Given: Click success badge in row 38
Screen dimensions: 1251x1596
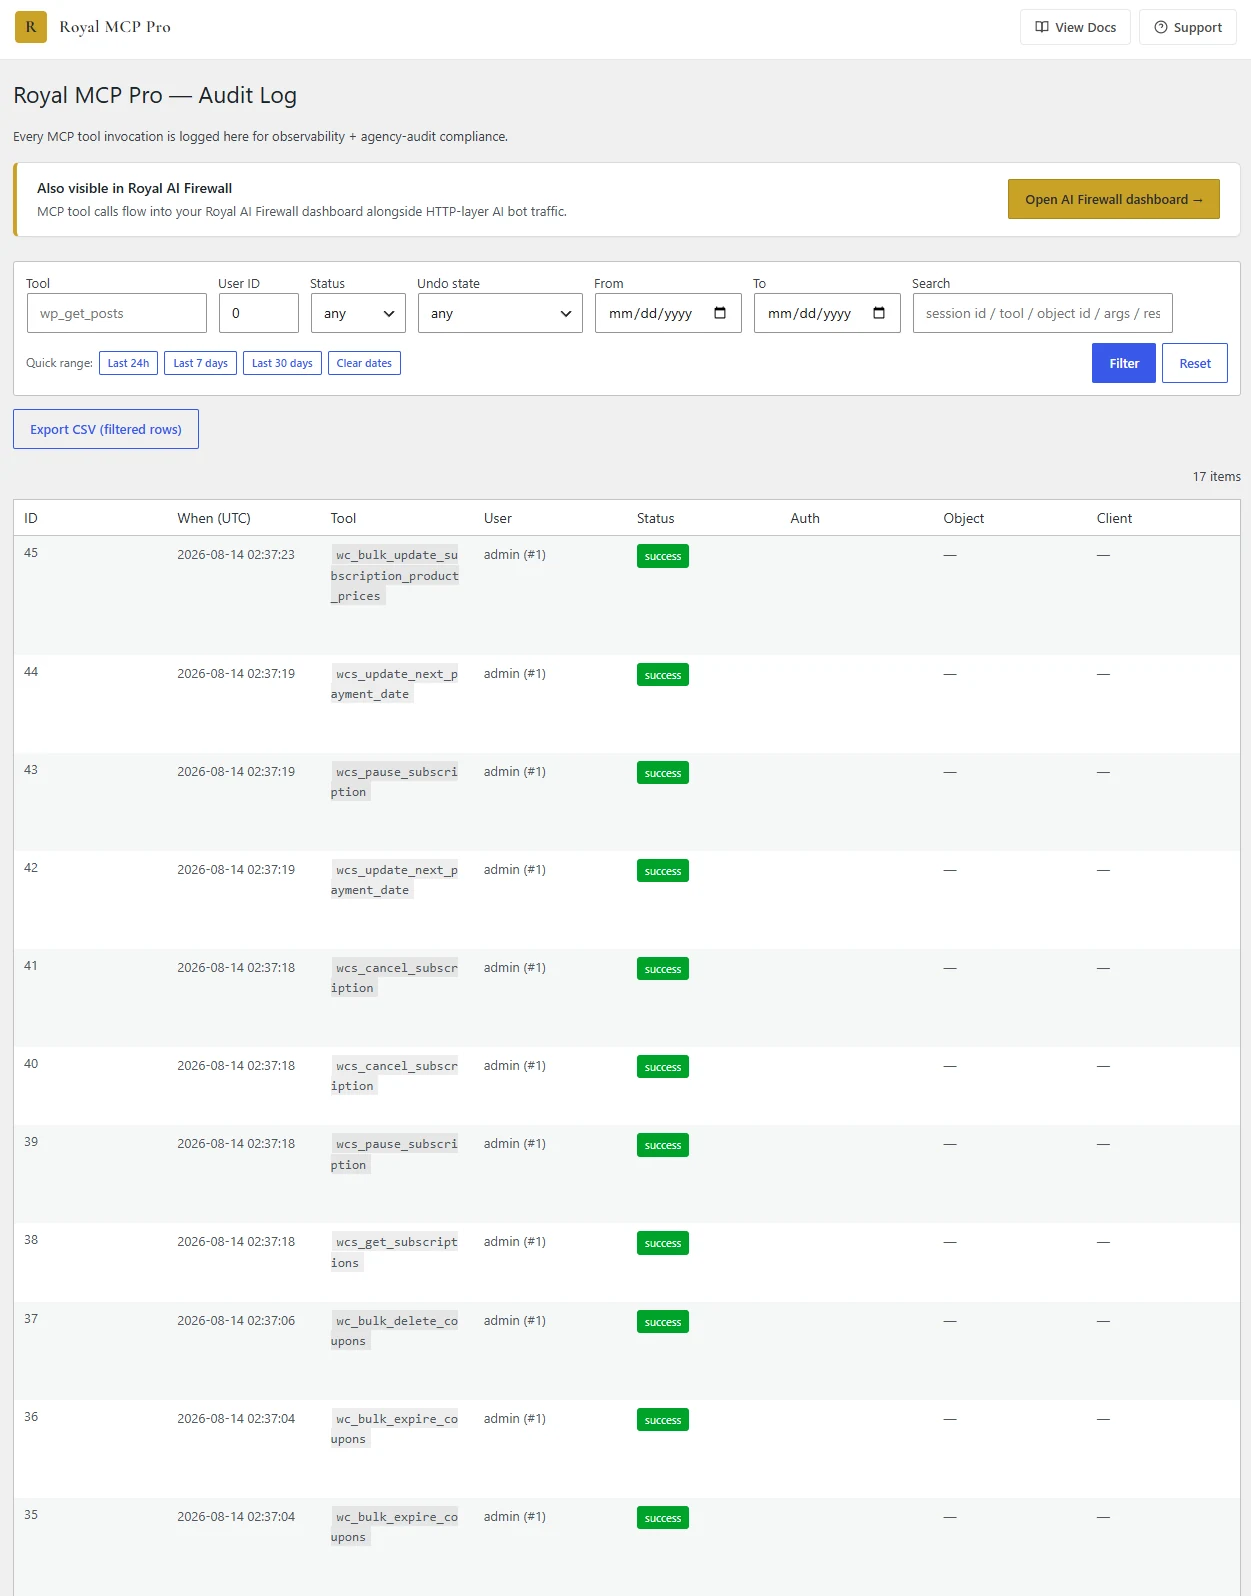Looking at the screenshot, I should (663, 1243).
